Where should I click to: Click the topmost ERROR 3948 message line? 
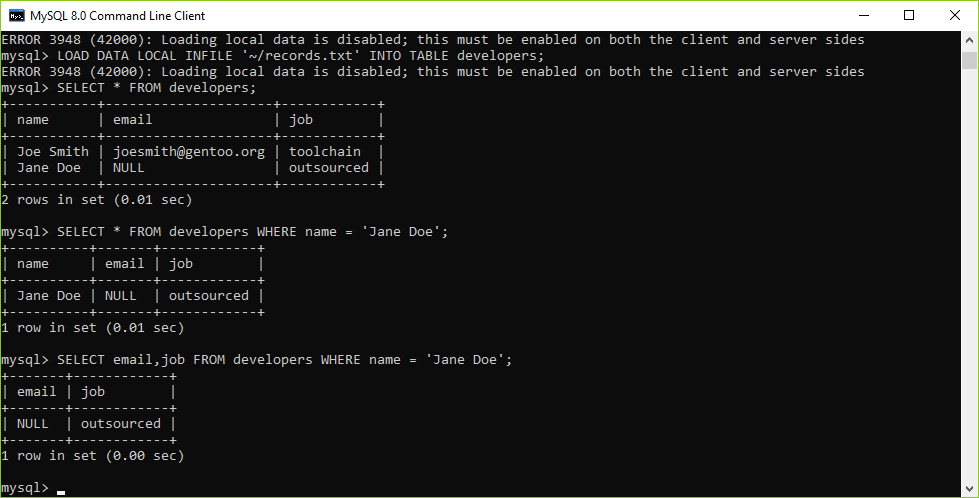[433, 40]
